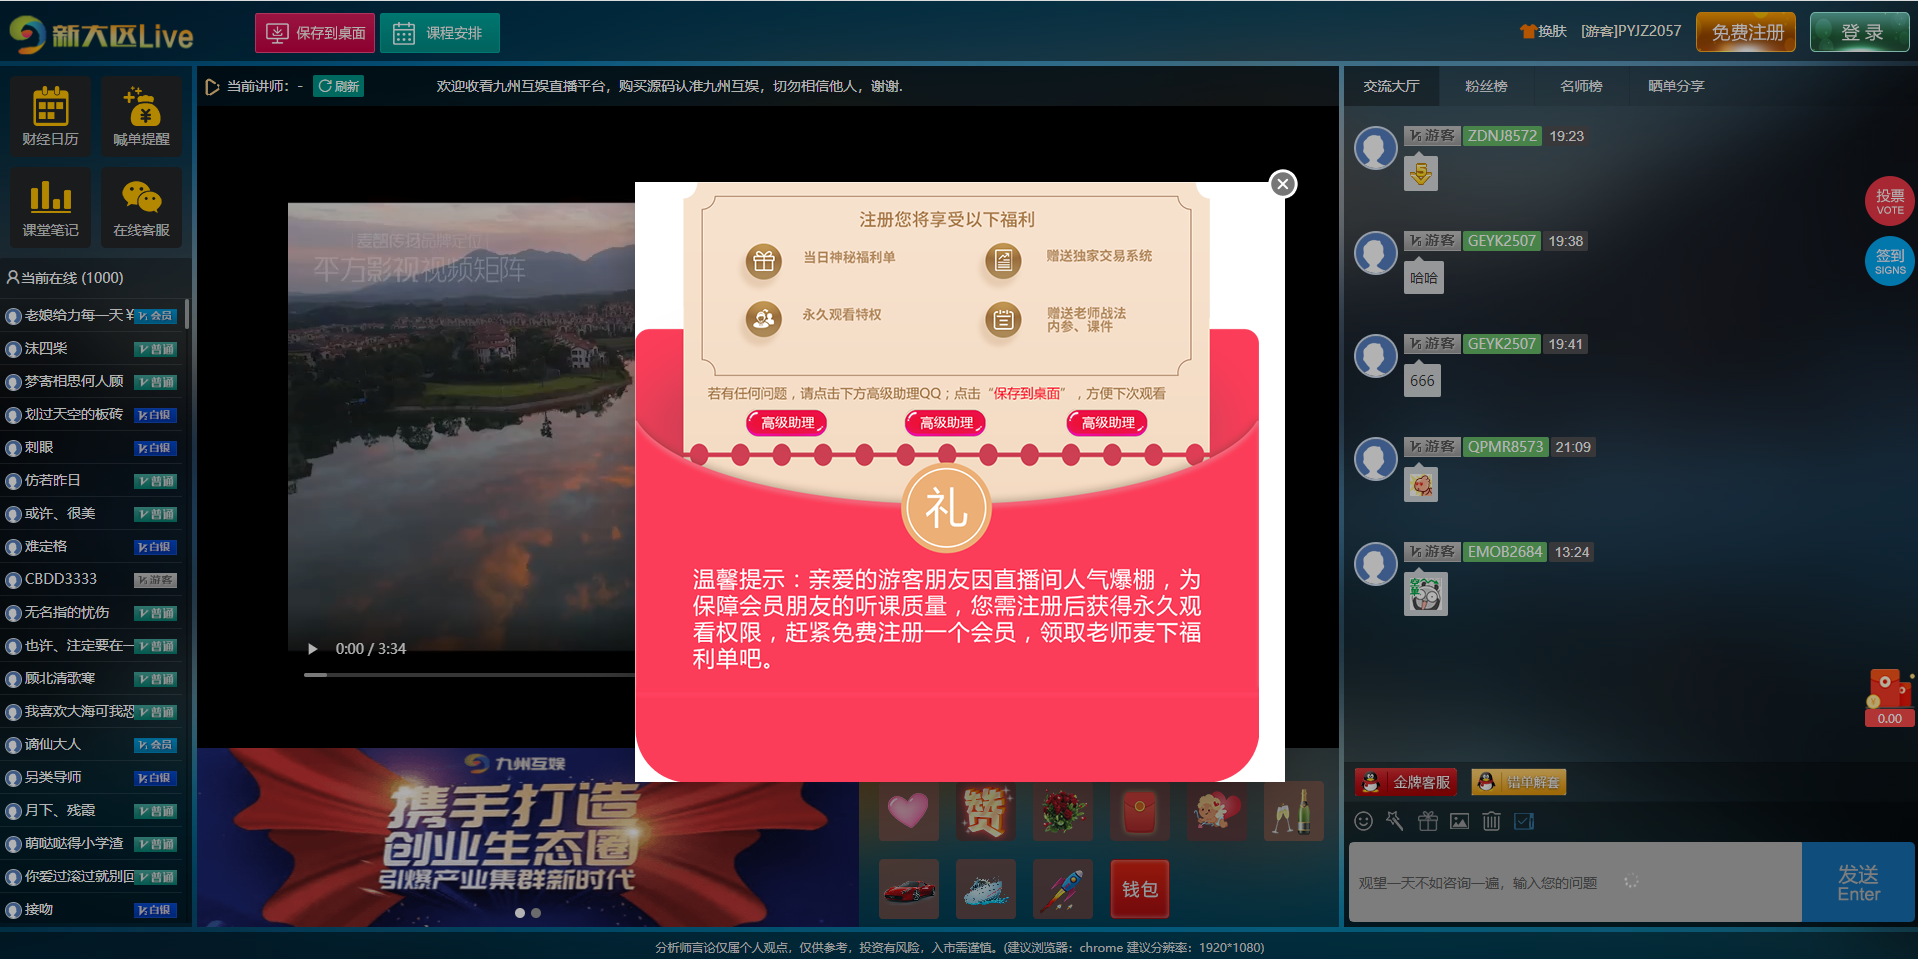
Task: Open the 财经日历 calendar icon
Action: [50, 115]
